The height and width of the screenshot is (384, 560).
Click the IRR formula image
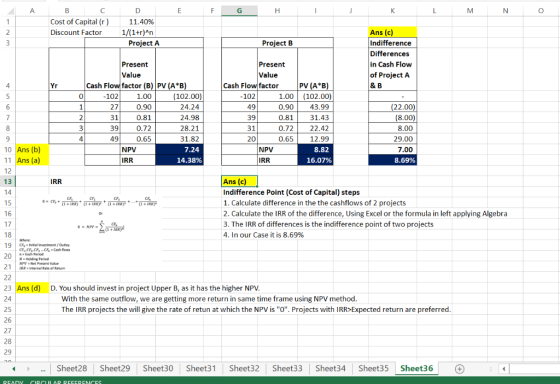[x=89, y=232]
